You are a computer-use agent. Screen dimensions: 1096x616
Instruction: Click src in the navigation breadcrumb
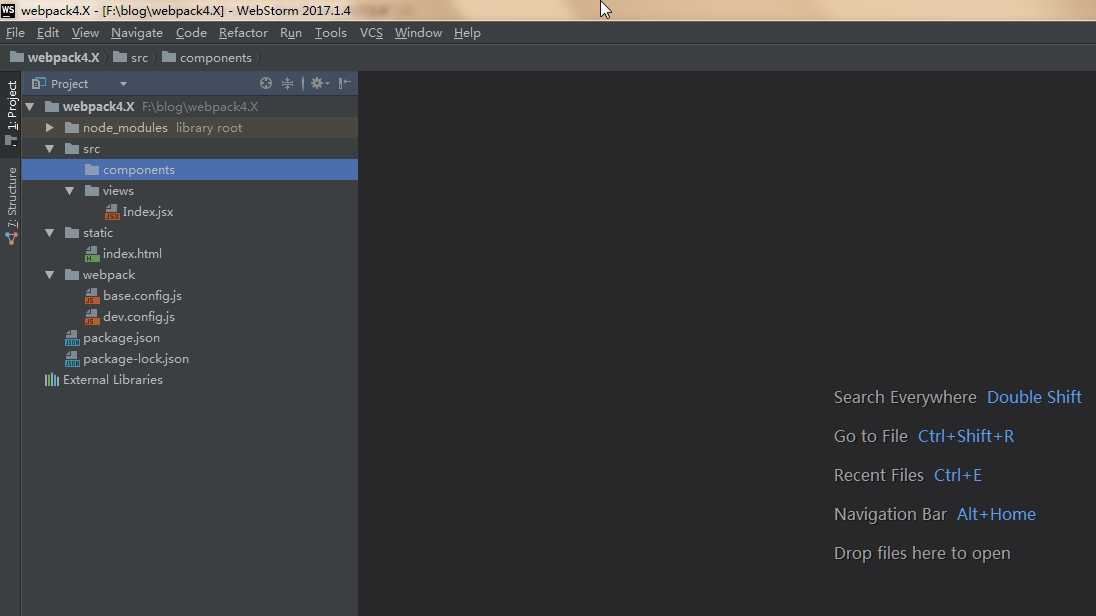coord(131,57)
